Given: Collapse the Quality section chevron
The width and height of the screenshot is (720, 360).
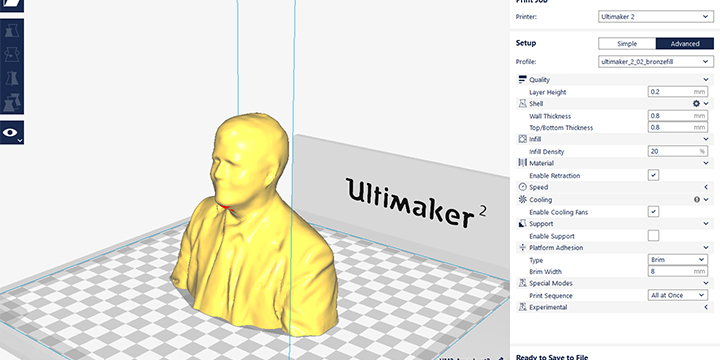Looking at the screenshot, I should 706,80.
